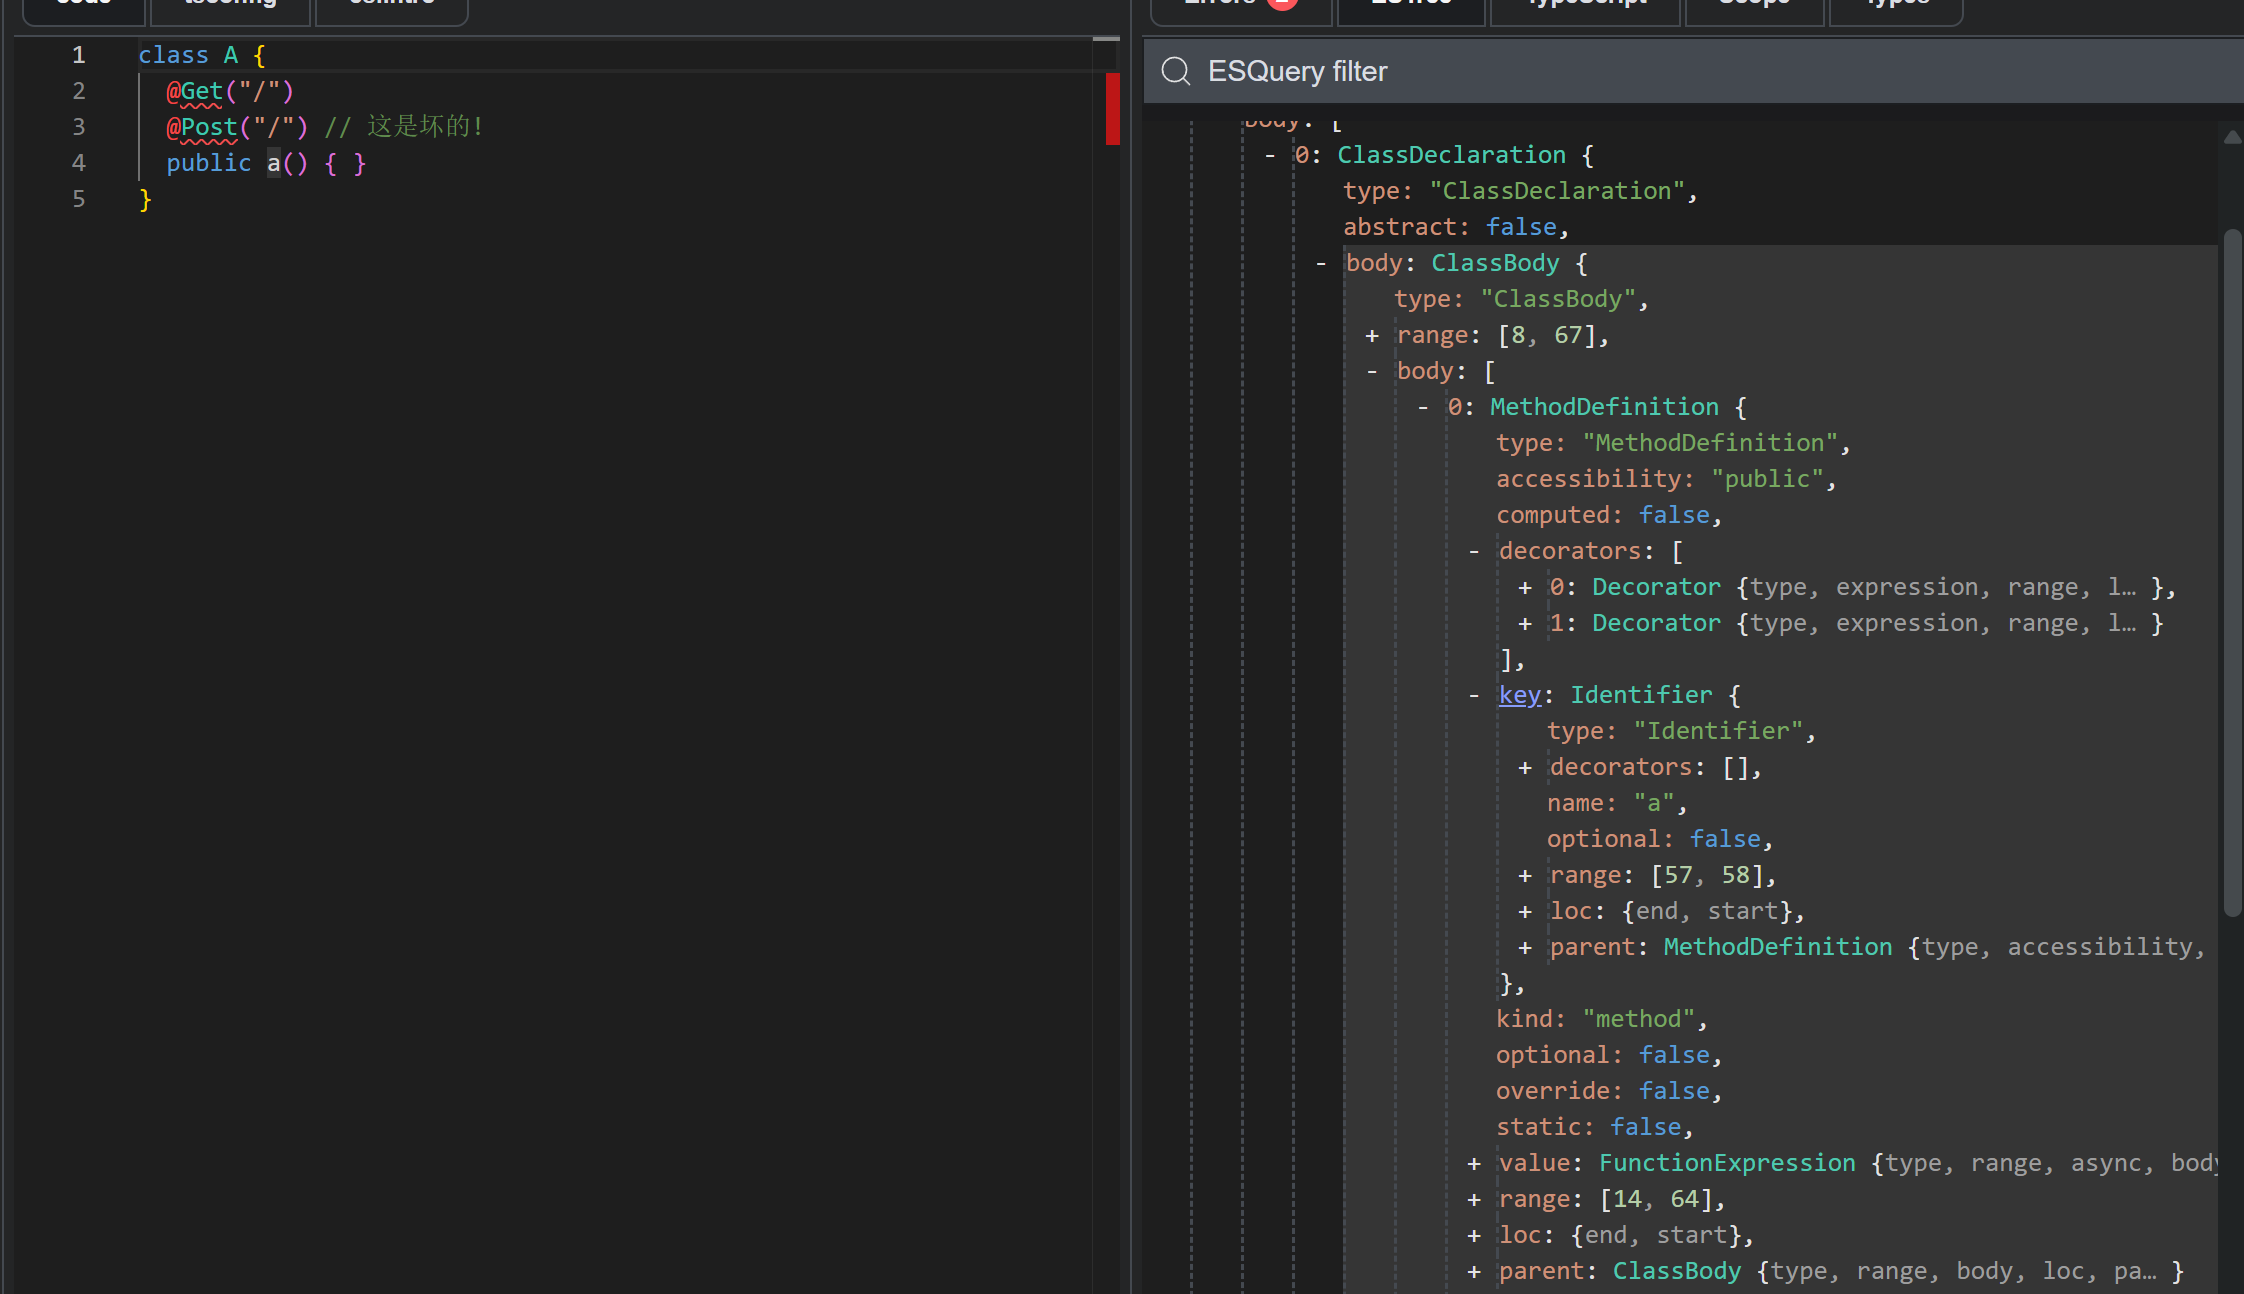2244x1294 pixels.
Task: Expand the empty decorators: [] entry
Action: [1525, 767]
